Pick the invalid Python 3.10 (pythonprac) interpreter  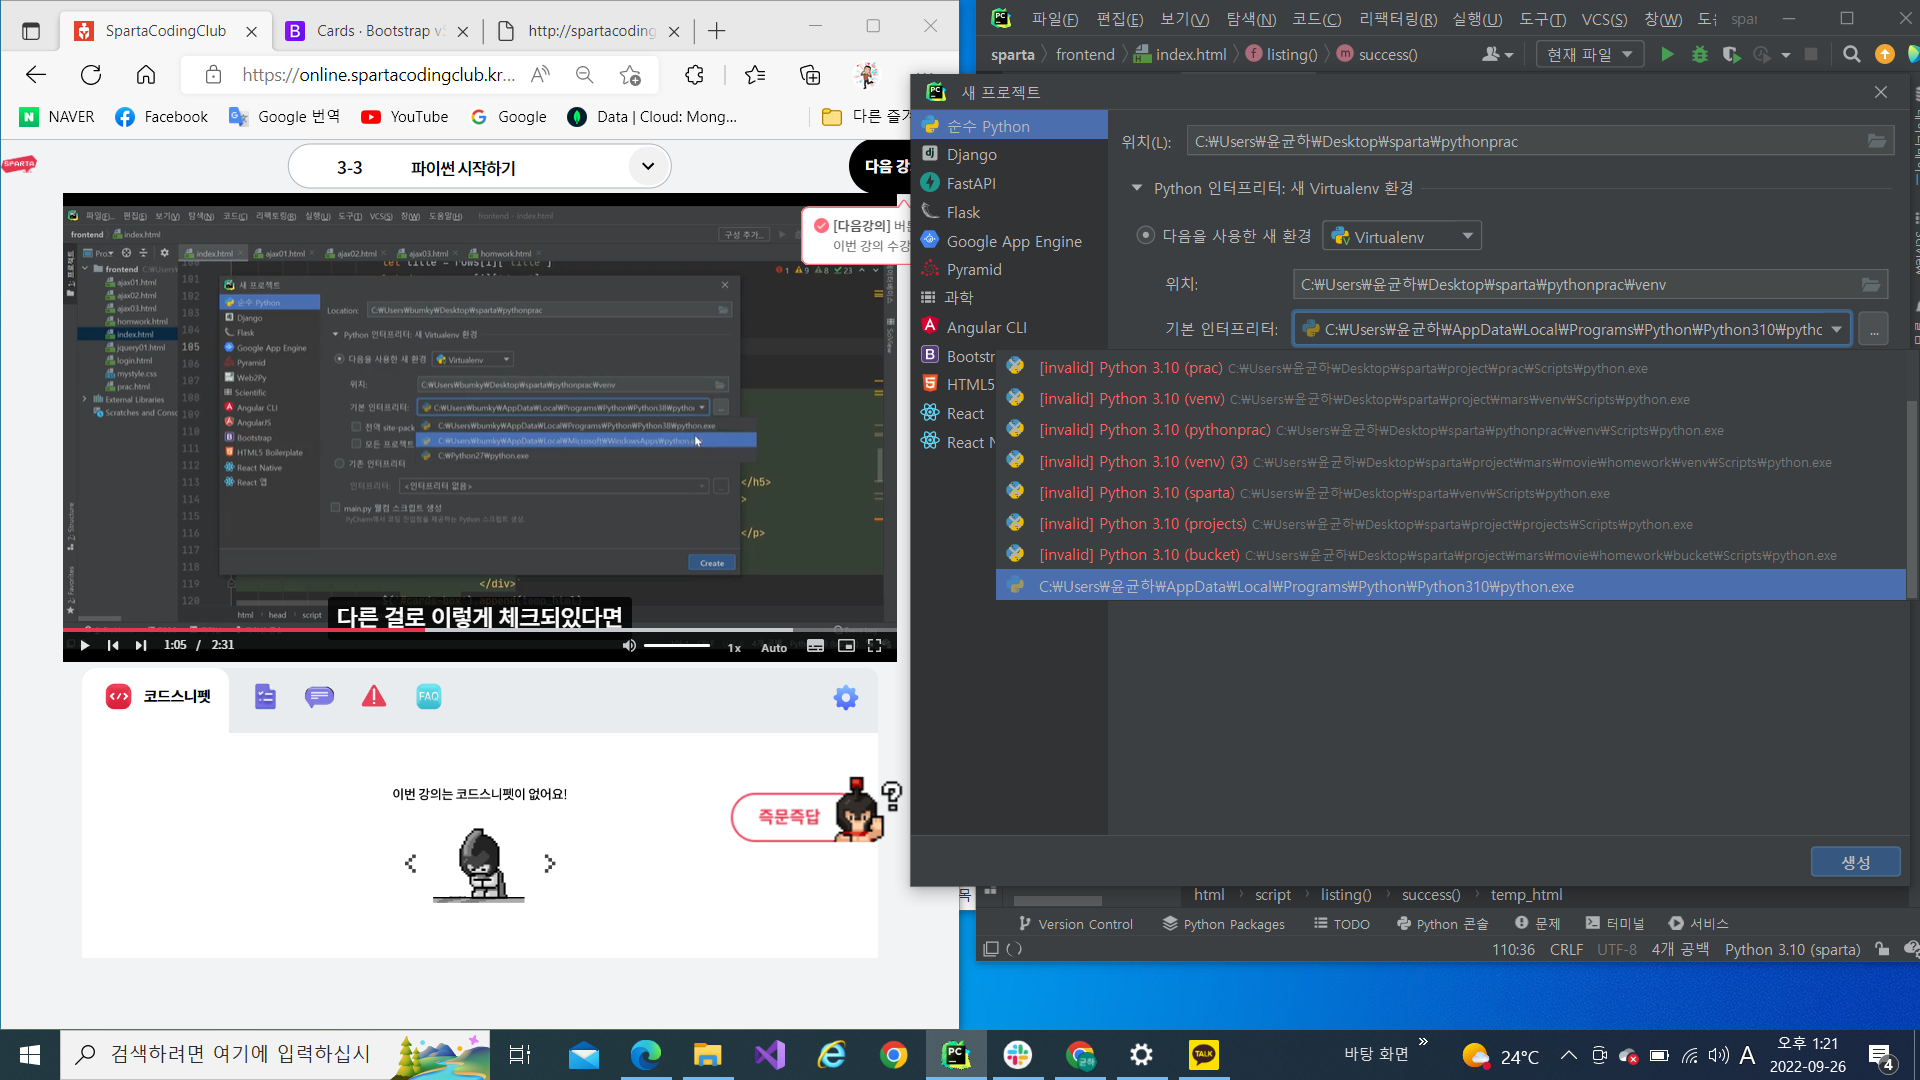[1451, 430]
